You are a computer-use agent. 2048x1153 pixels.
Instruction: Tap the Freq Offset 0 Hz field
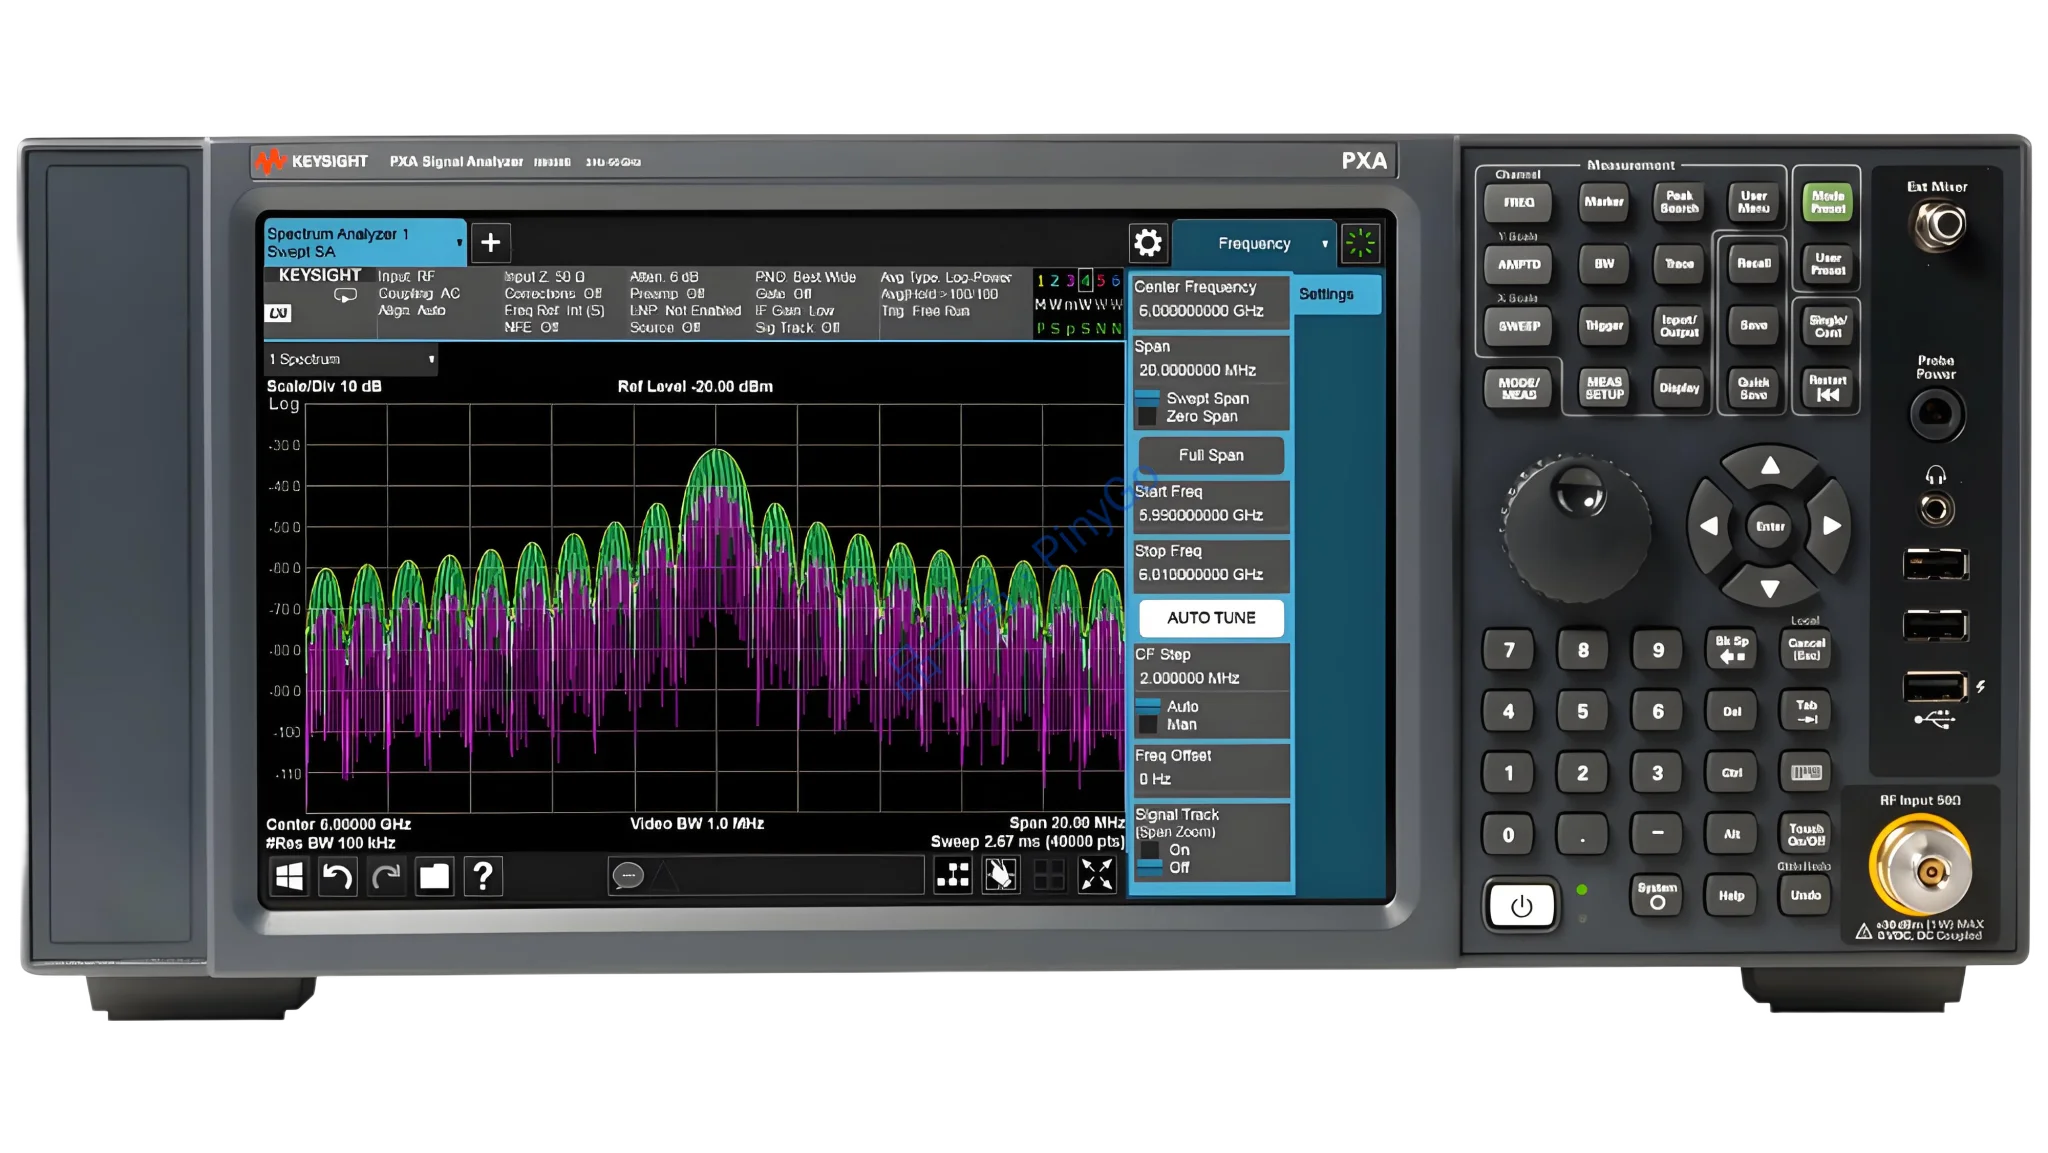coord(1211,768)
